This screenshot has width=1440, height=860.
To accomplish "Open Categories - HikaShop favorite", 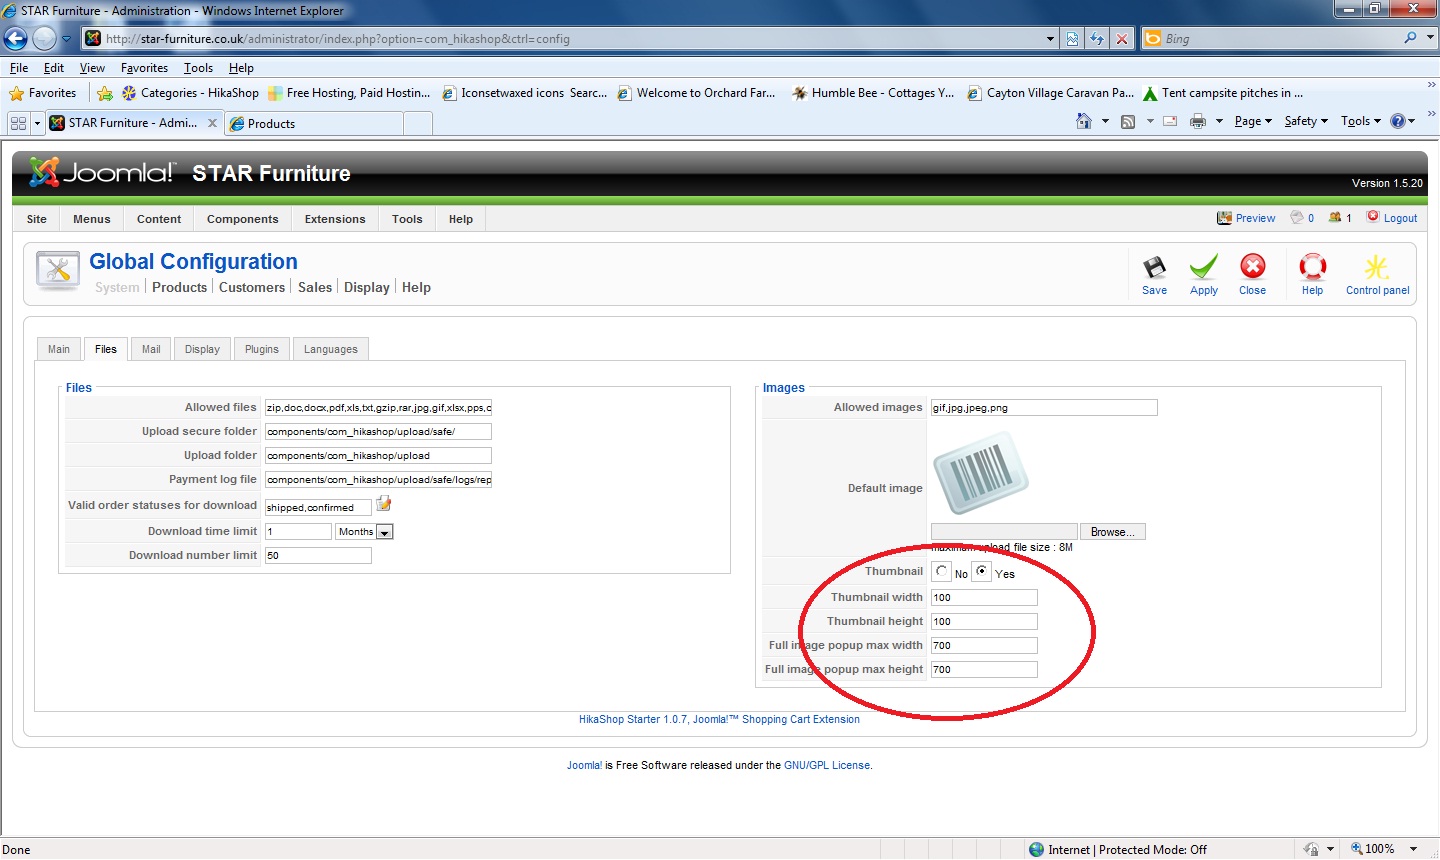I will coord(190,93).
